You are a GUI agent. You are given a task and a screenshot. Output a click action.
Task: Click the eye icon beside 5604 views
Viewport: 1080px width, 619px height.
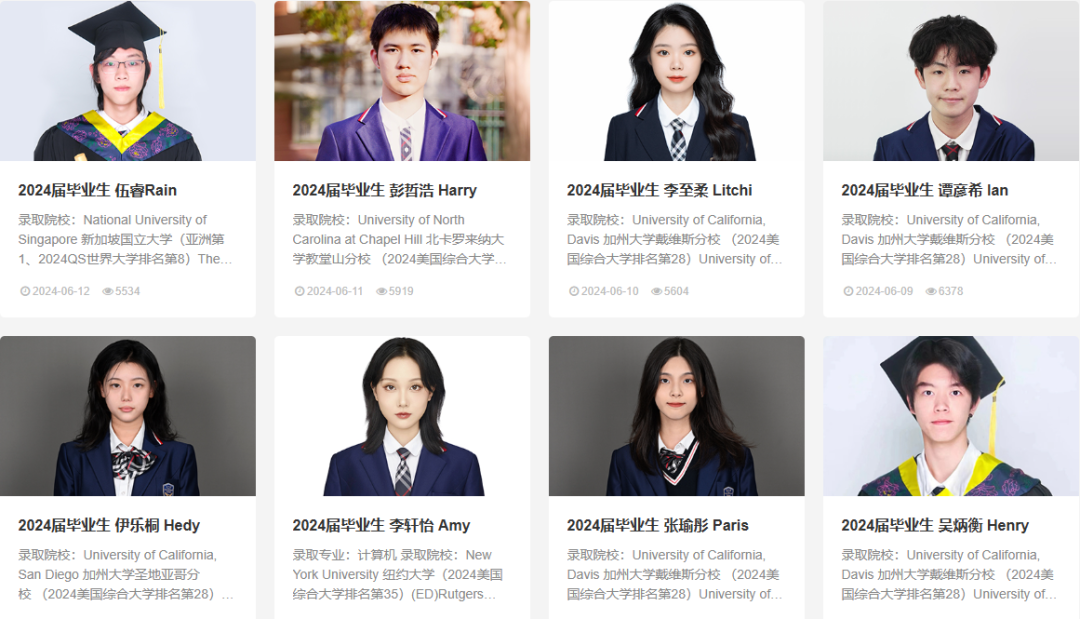[x=656, y=291]
